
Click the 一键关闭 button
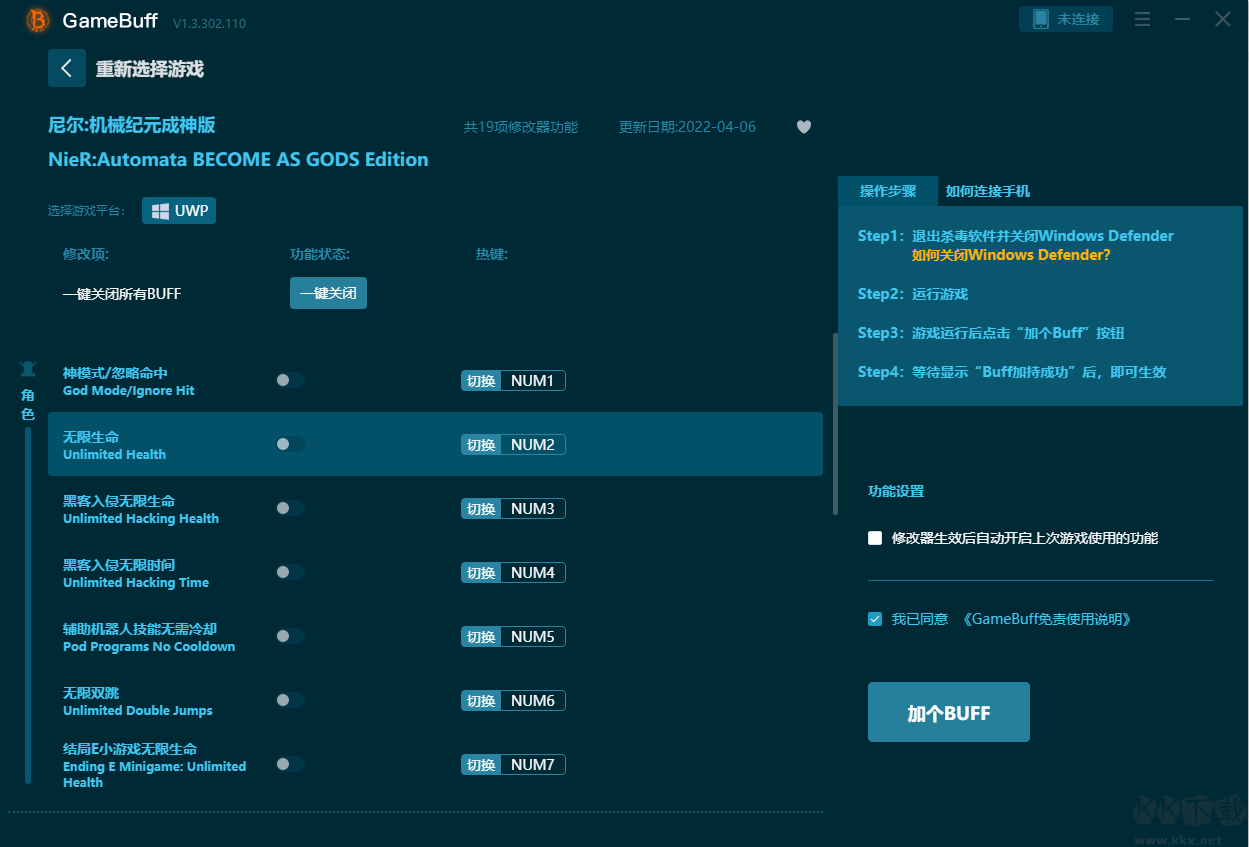[328, 293]
